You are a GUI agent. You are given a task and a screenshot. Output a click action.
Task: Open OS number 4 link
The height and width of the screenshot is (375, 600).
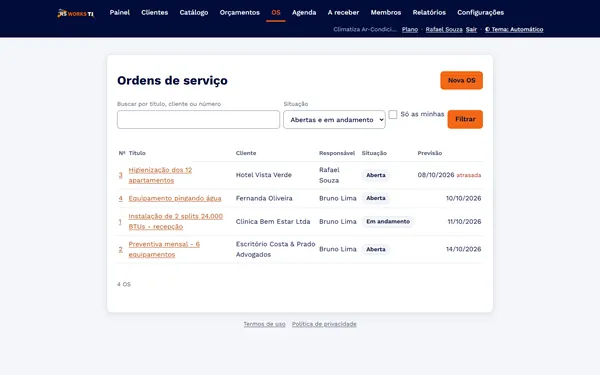[121, 198]
